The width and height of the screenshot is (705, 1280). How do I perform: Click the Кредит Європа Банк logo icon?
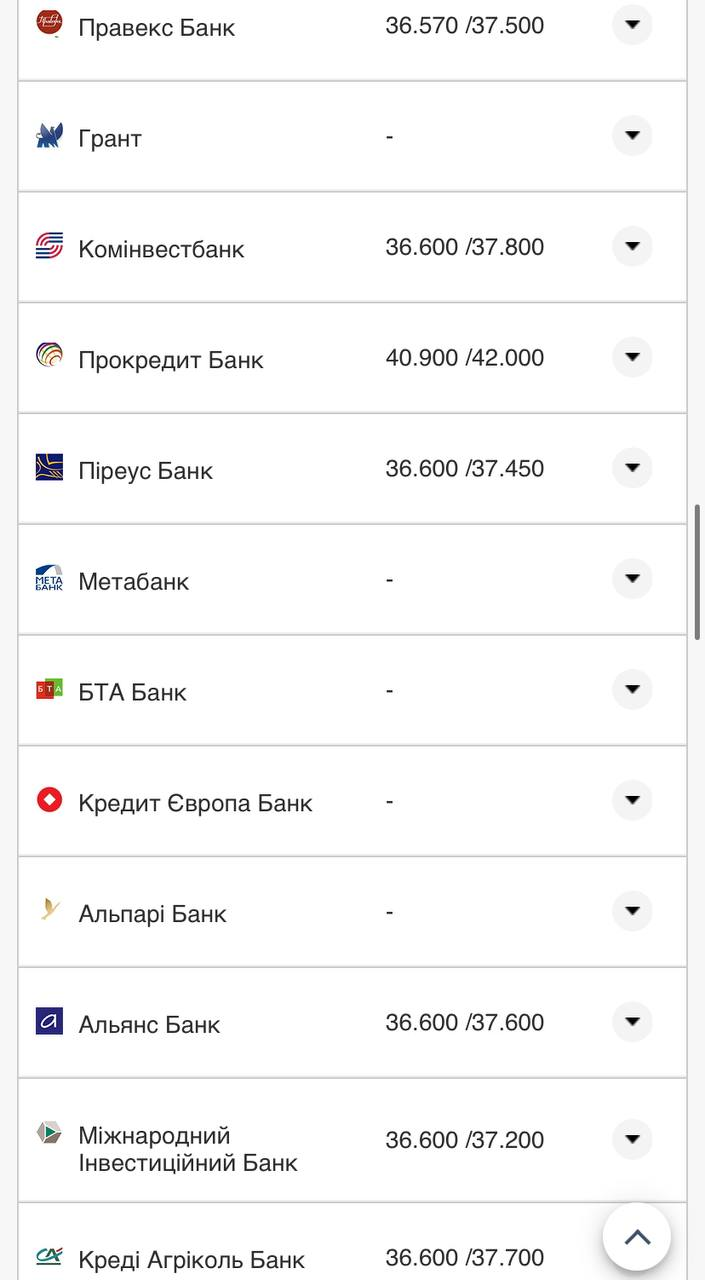coord(49,800)
